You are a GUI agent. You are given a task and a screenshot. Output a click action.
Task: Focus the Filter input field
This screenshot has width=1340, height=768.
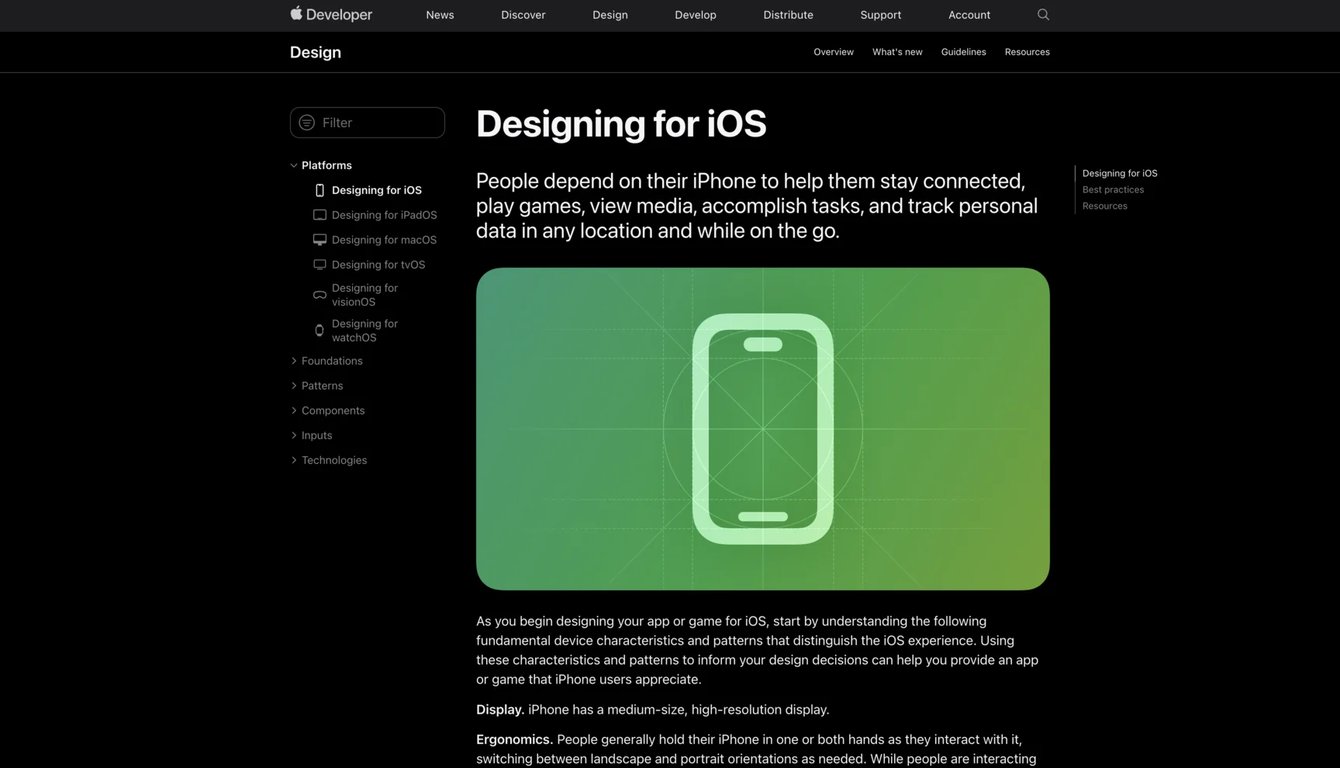(367, 122)
